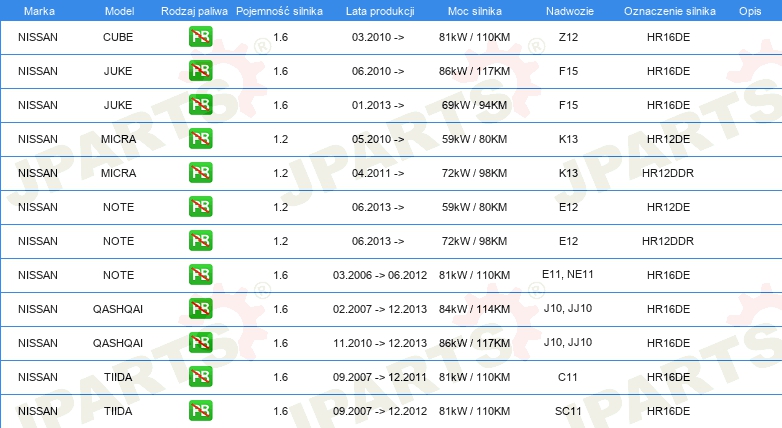This screenshot has height=428, width=782.
Task: Select the CUBE model cell
Action: (118, 37)
